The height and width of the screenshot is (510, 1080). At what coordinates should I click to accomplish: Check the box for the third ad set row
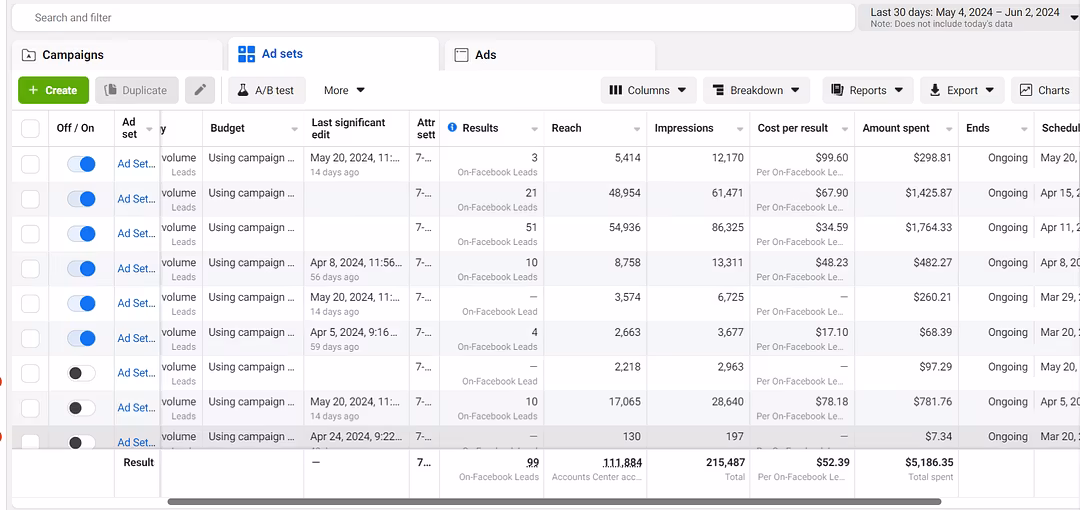(30, 234)
